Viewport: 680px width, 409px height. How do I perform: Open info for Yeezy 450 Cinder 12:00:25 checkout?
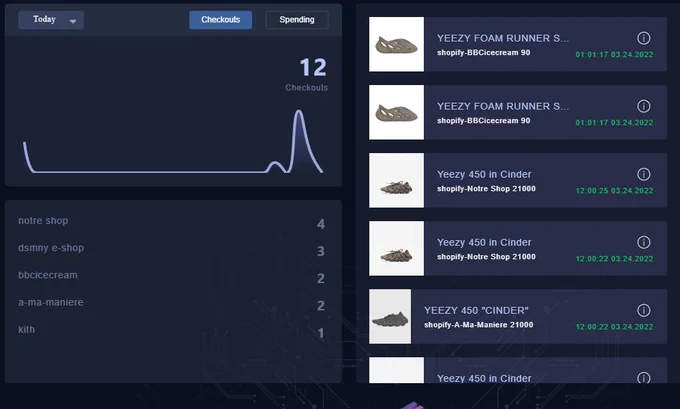[644, 174]
